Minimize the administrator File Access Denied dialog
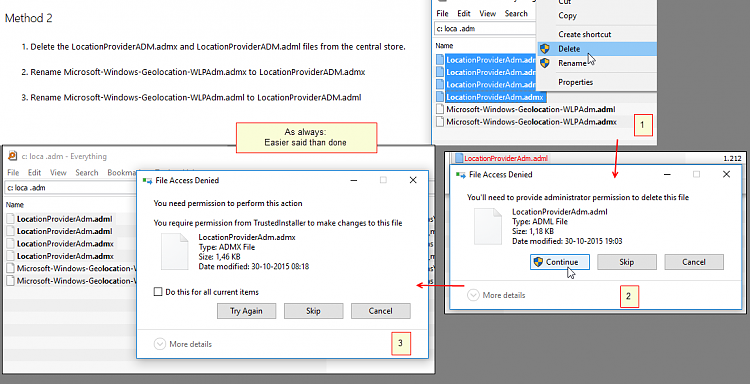Image resolution: width=750 pixels, height=384 pixels. [x=667, y=175]
